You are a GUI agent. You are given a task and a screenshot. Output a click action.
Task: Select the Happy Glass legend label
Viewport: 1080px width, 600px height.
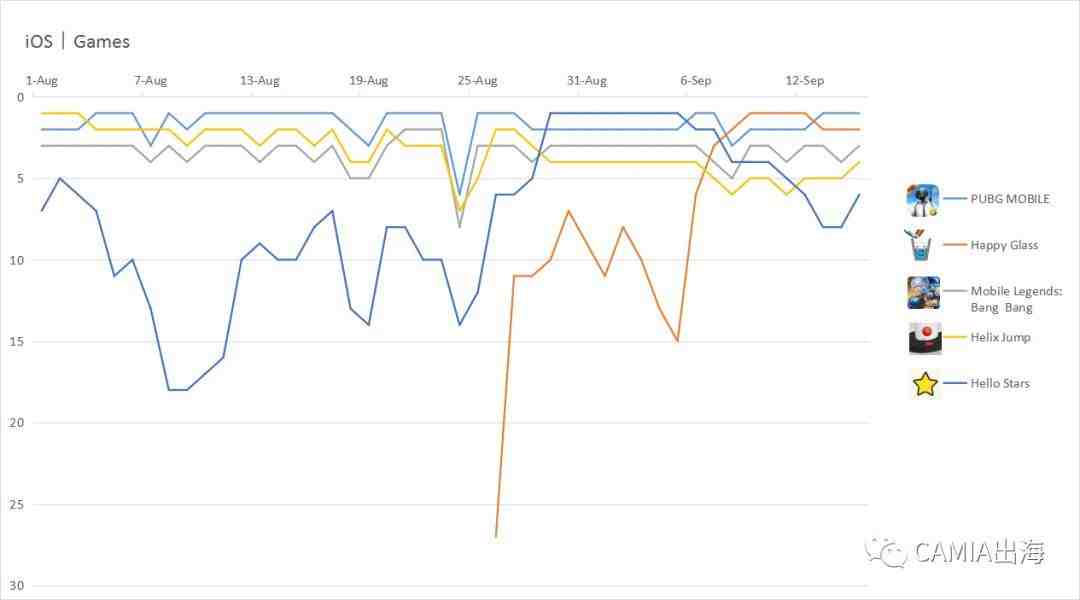pos(1004,245)
